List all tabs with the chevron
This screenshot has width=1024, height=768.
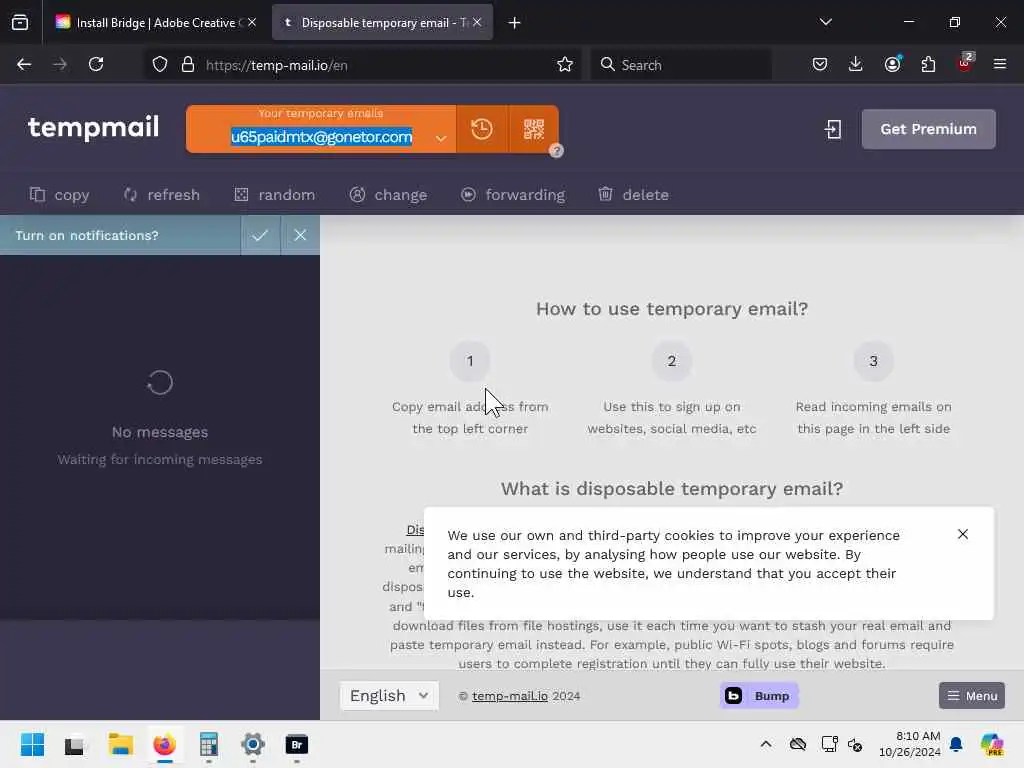point(825,22)
